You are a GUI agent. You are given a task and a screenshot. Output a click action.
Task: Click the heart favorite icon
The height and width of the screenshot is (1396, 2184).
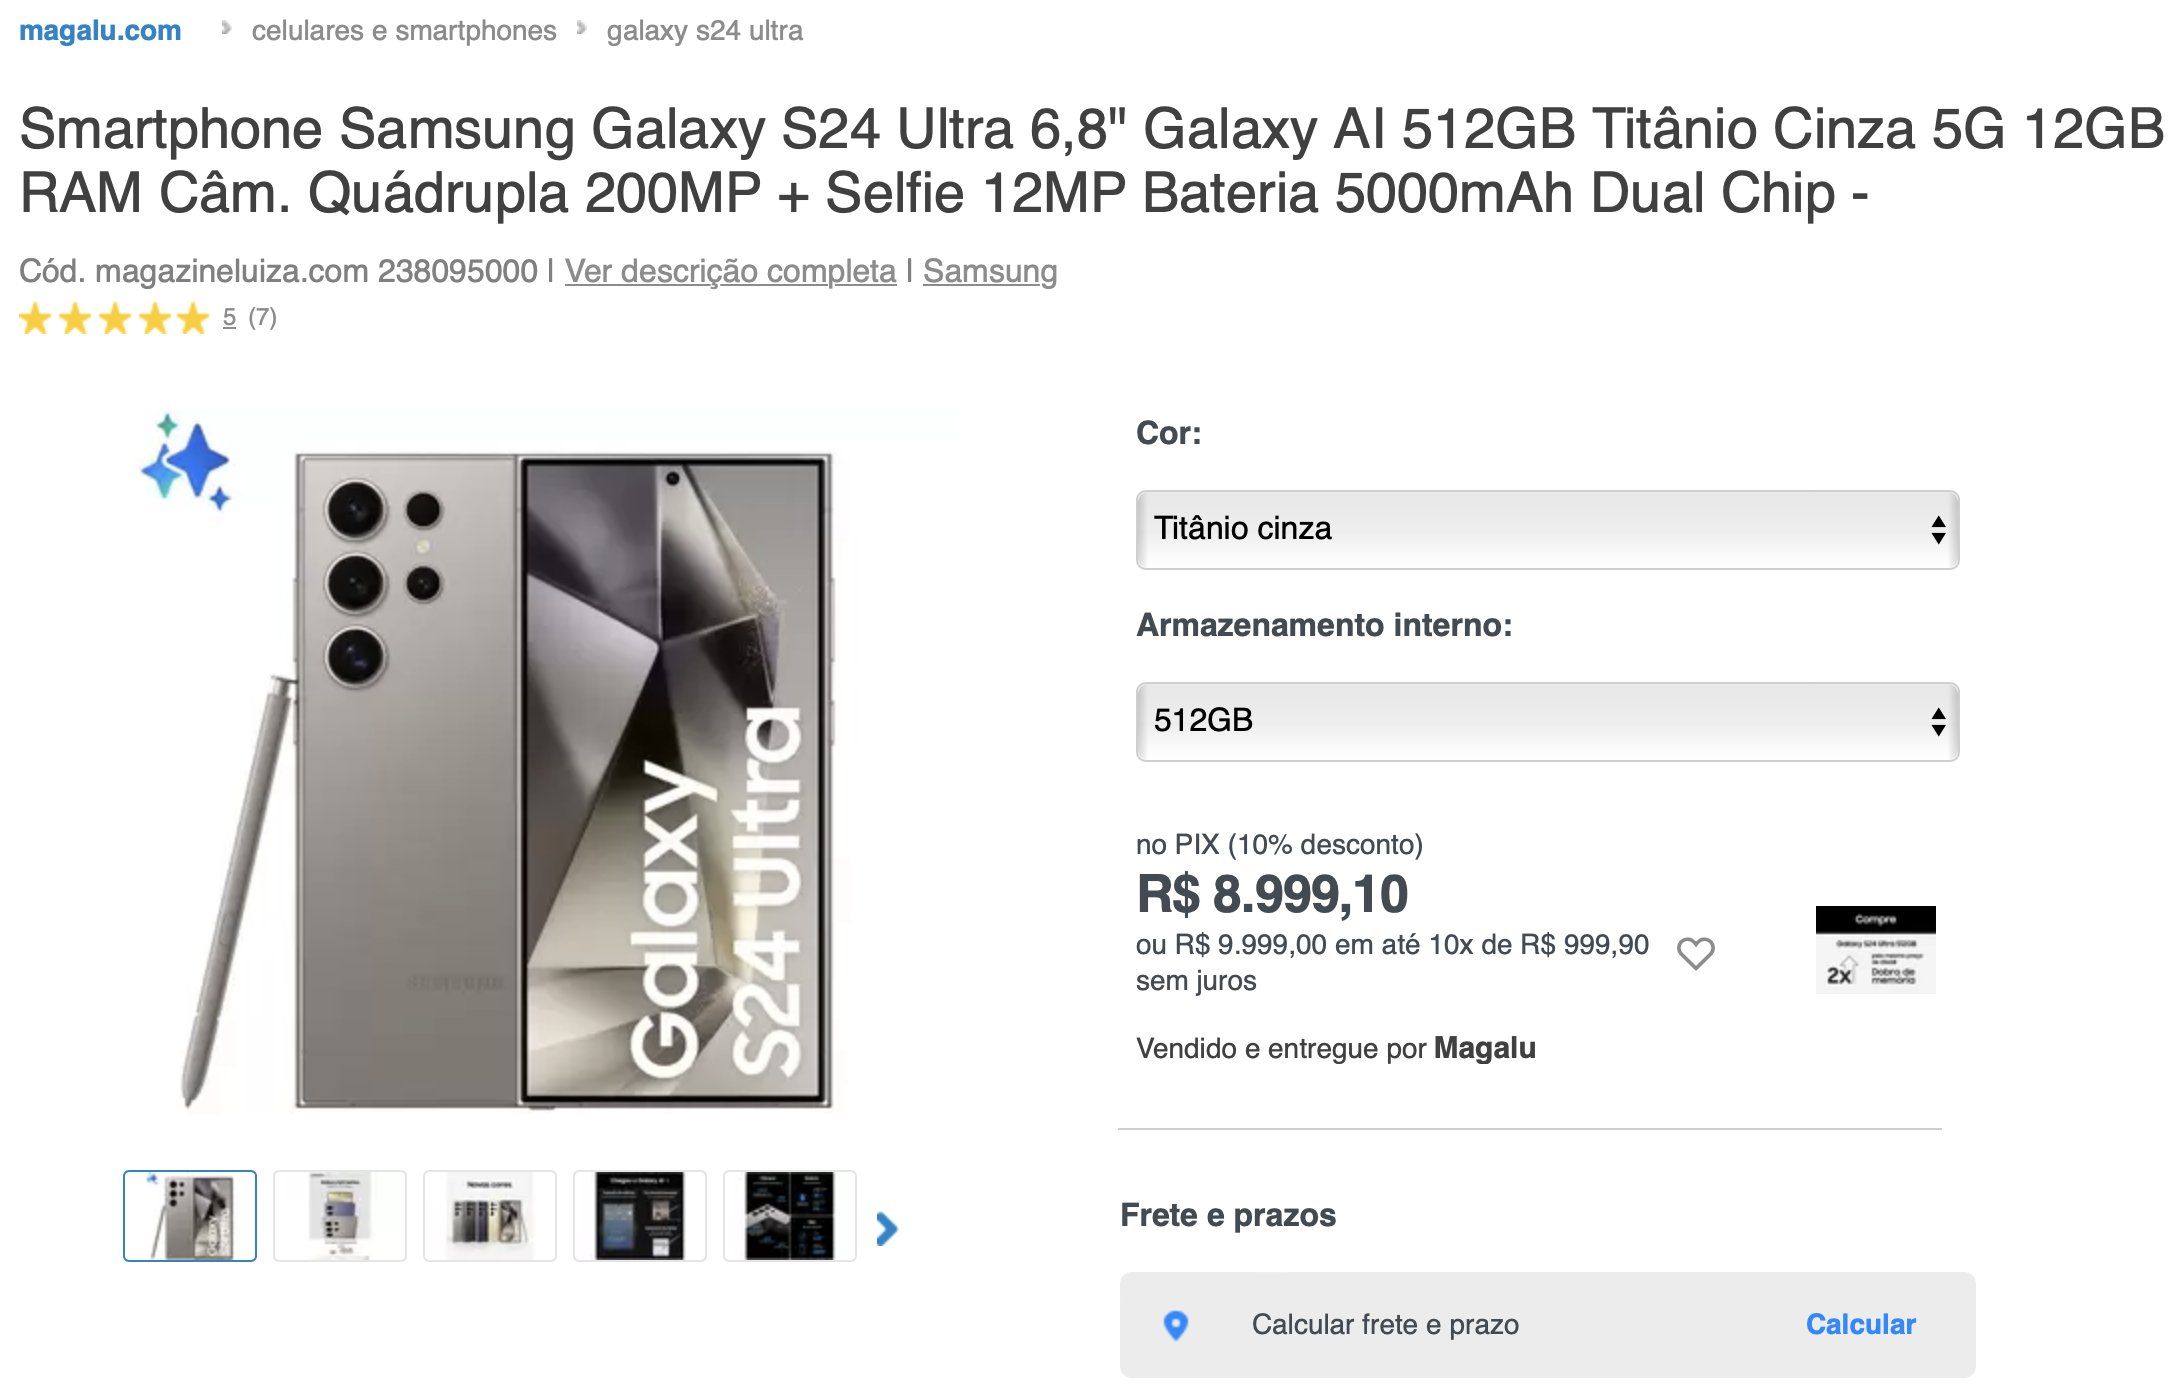pyautogui.click(x=1695, y=953)
